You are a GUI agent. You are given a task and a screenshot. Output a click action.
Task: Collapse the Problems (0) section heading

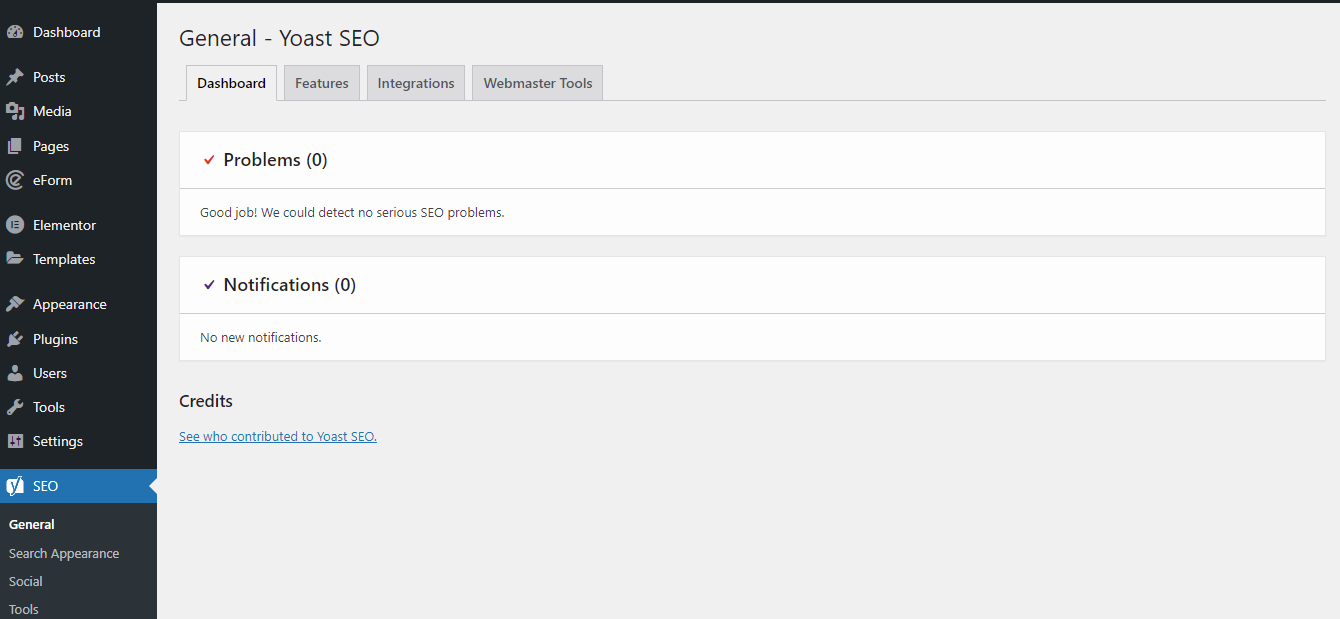point(276,160)
